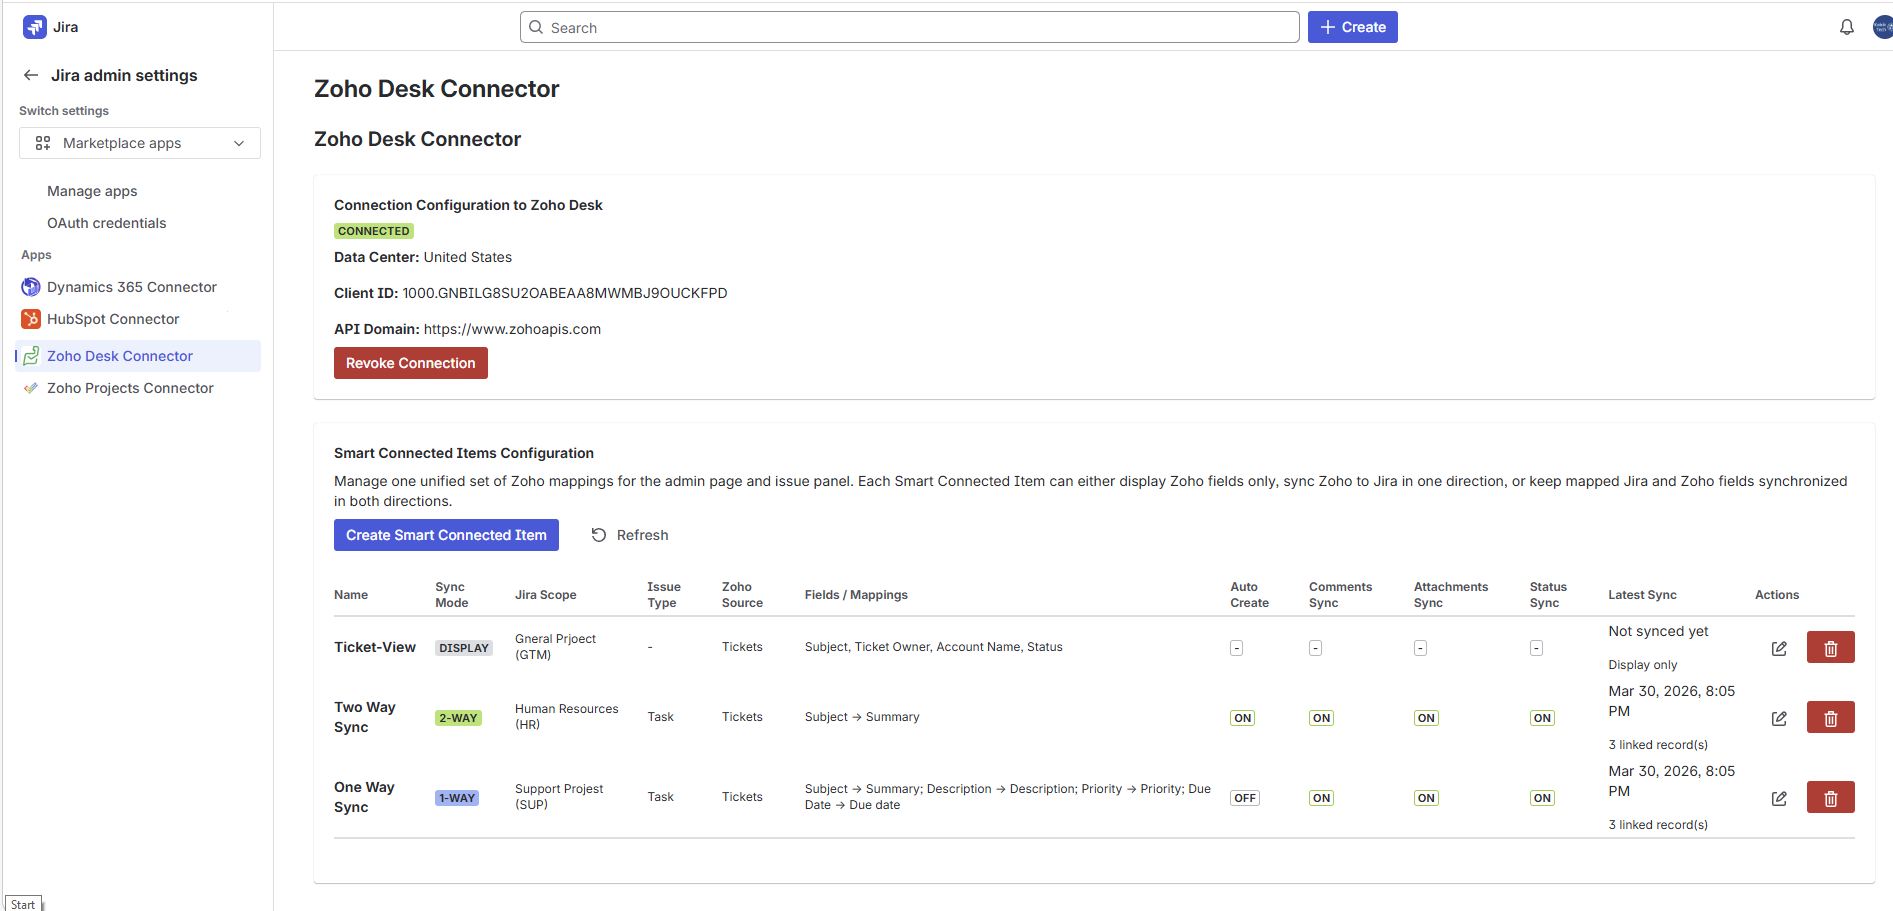Click the back arrow next to Jira admin settings

click(30, 75)
